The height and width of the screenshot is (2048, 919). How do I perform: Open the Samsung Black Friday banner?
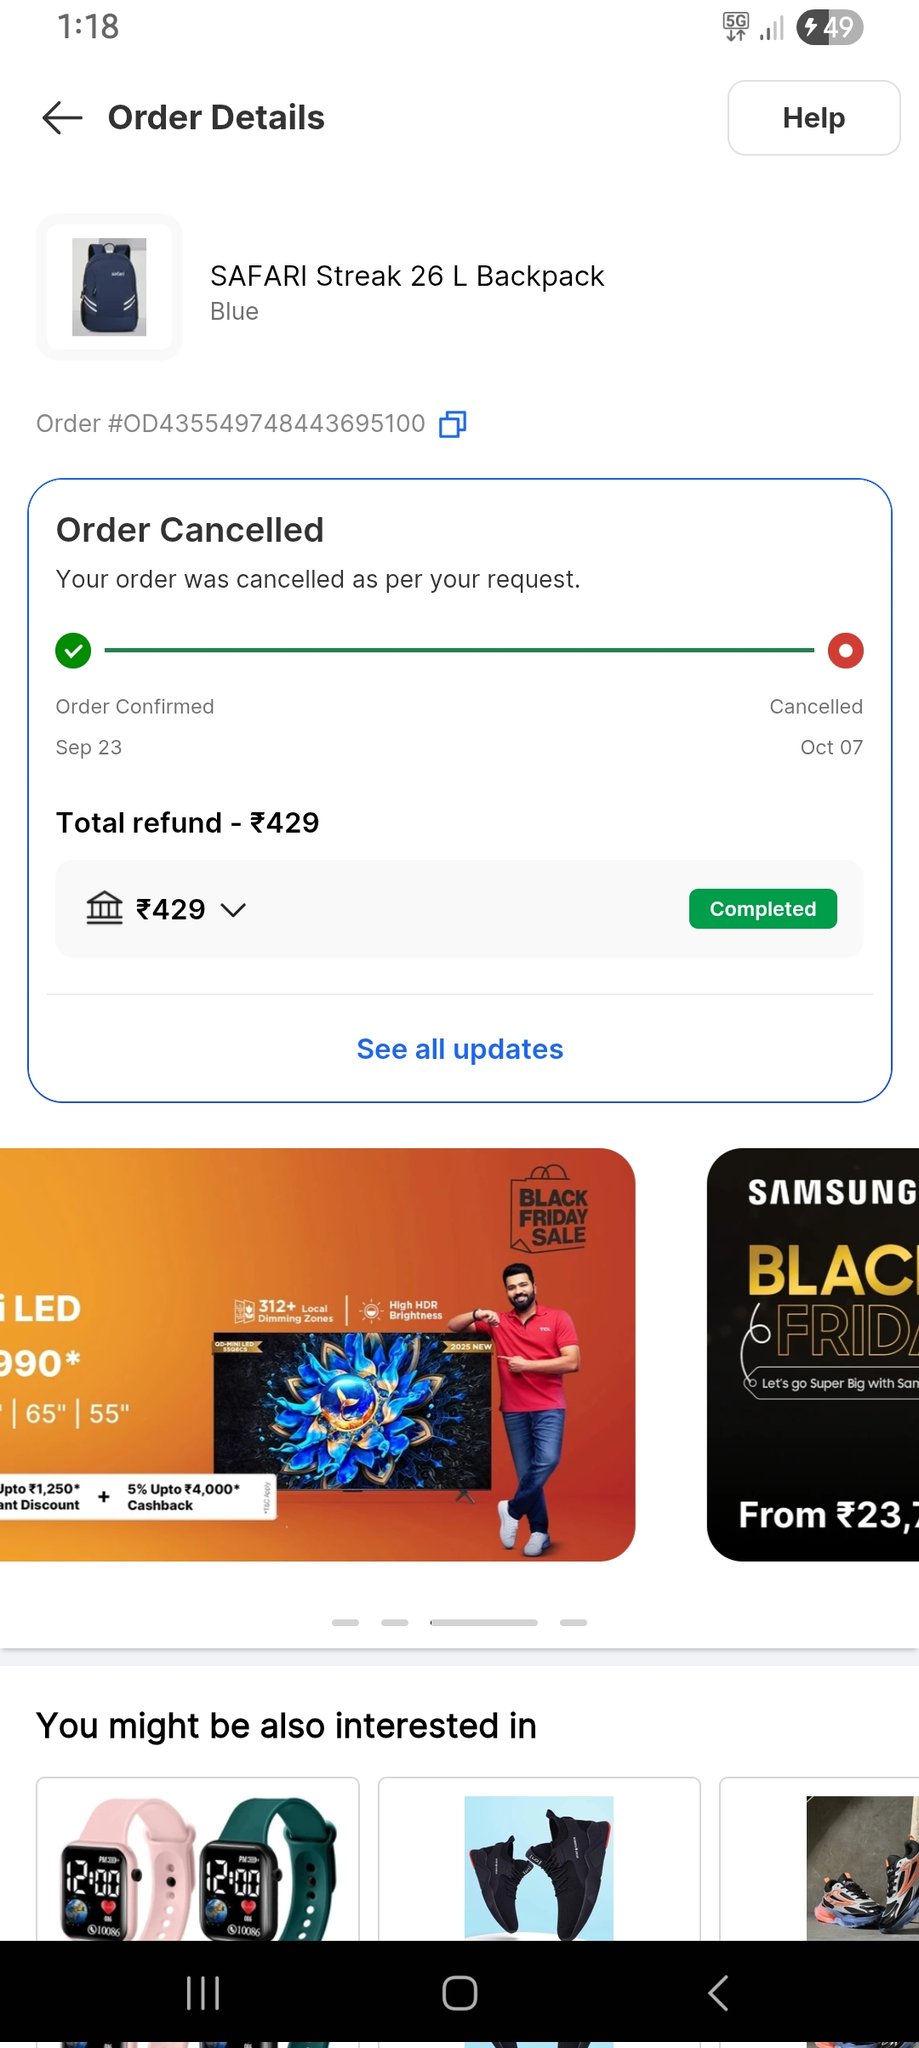click(x=813, y=1354)
